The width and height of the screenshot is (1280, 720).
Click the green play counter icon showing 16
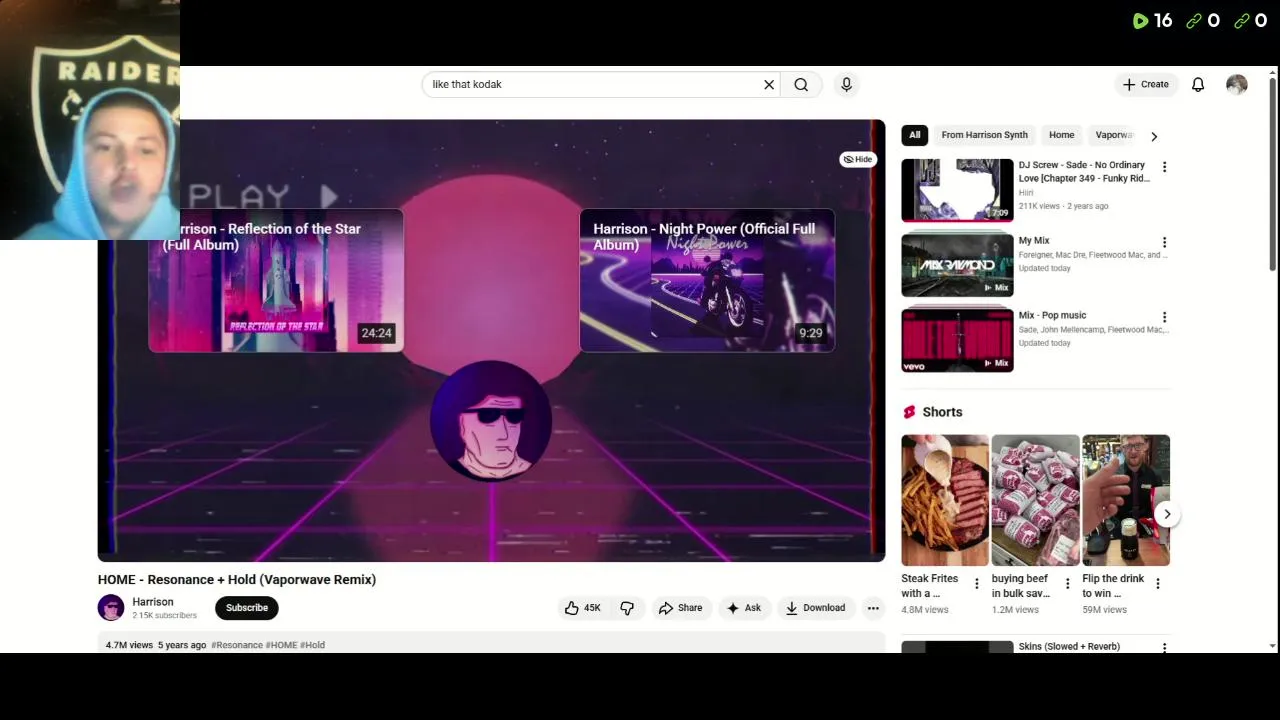coord(1140,21)
